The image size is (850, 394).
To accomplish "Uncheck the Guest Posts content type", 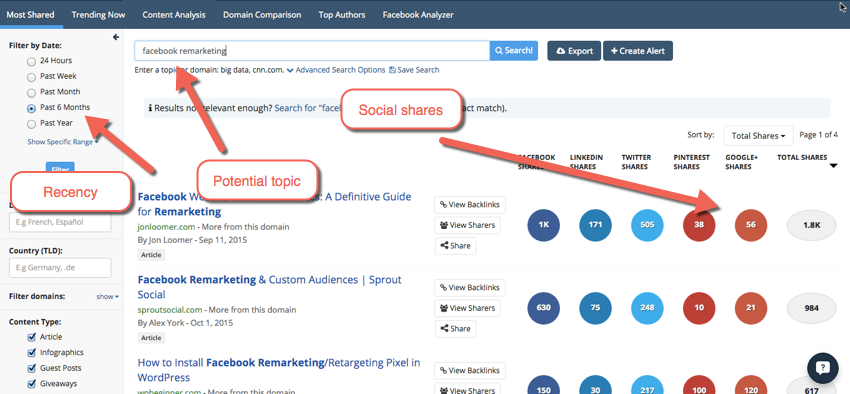I will point(31,369).
